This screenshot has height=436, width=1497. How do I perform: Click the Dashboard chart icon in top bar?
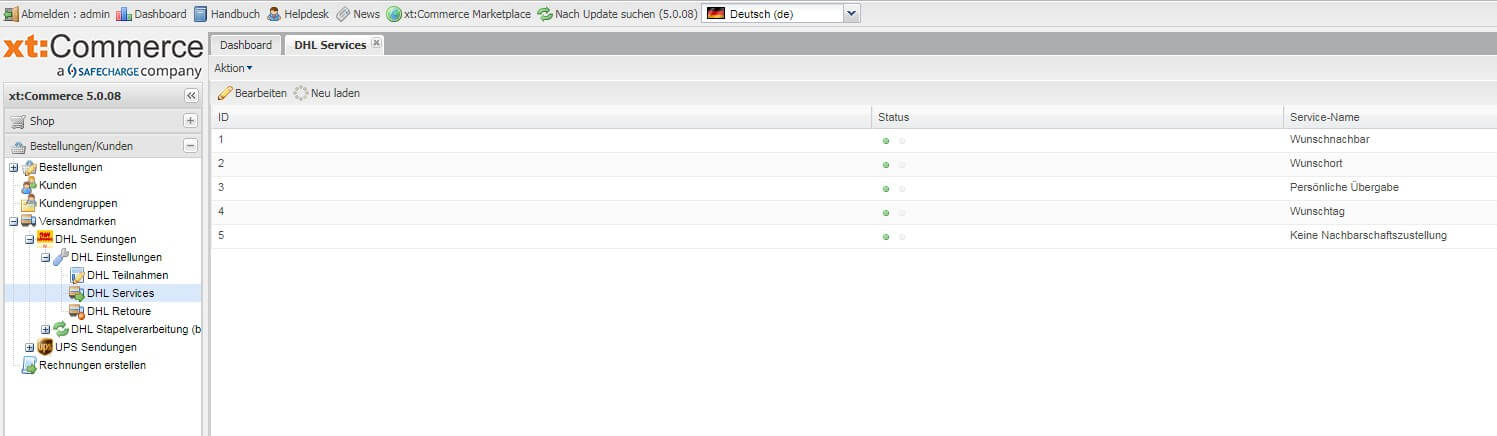pos(124,14)
